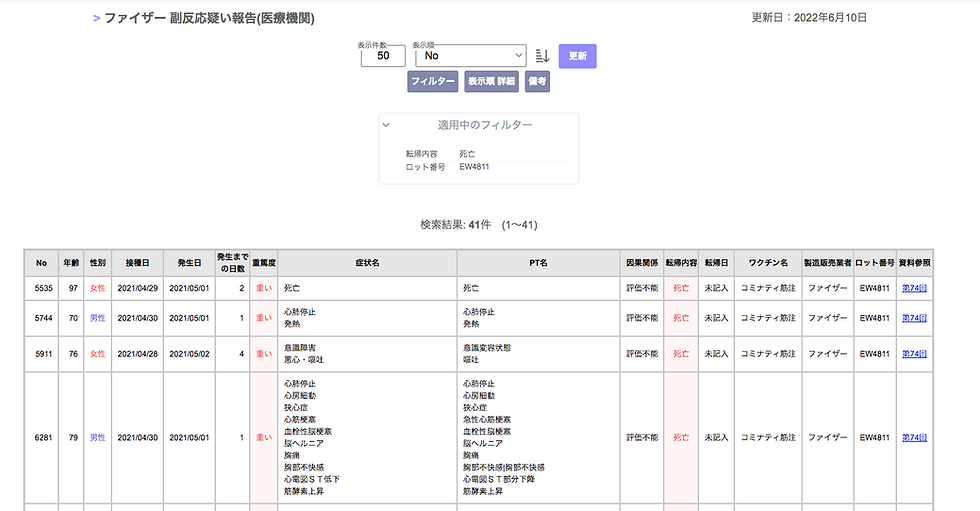The width and height of the screenshot is (980, 511).
Task: Open the 表示順 詳細 button
Action: 491,81
